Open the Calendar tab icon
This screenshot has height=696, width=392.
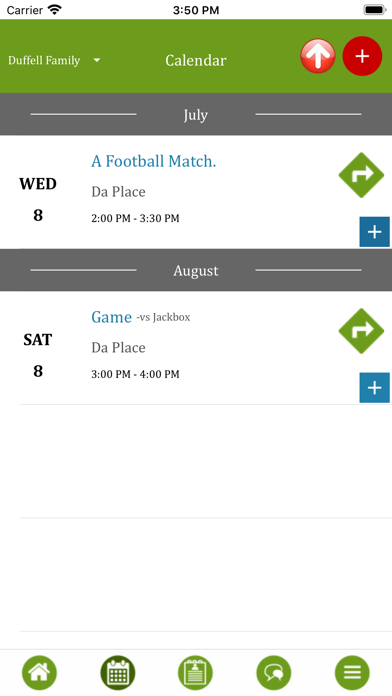coord(118,673)
